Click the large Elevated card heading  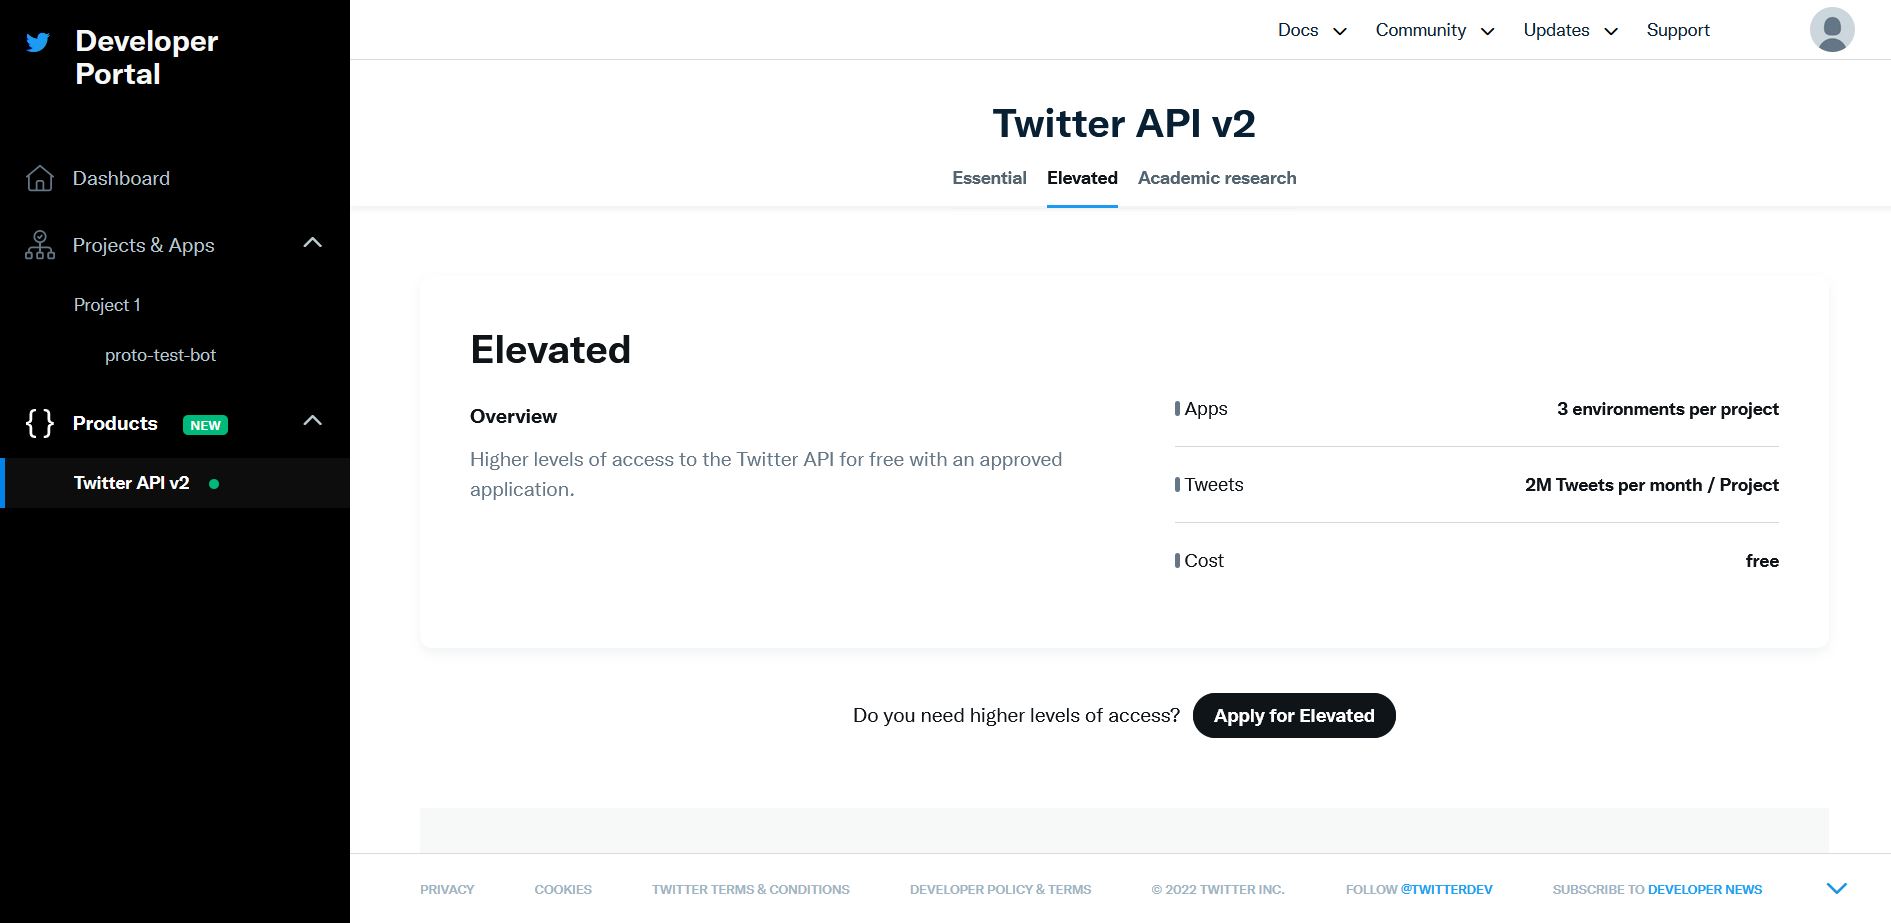(x=550, y=350)
